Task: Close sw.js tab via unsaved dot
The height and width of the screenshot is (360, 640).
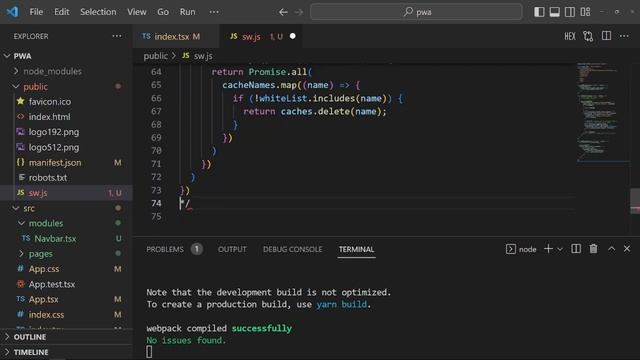Action: [293, 36]
